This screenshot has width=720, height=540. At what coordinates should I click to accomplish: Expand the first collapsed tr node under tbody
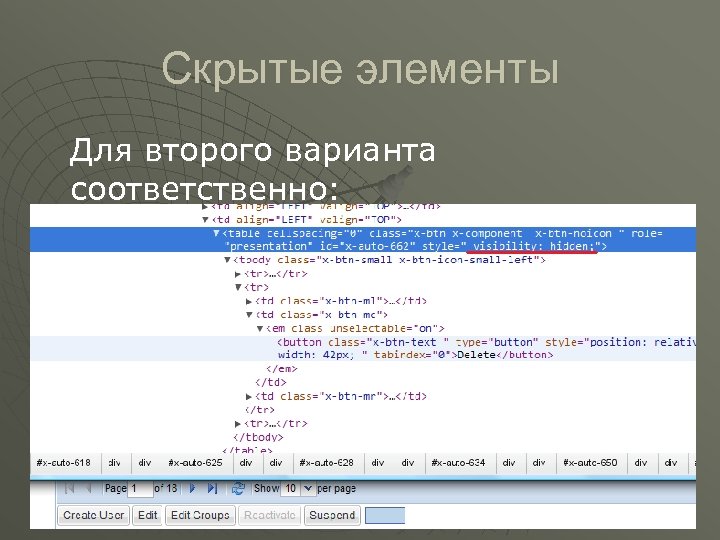point(237,274)
